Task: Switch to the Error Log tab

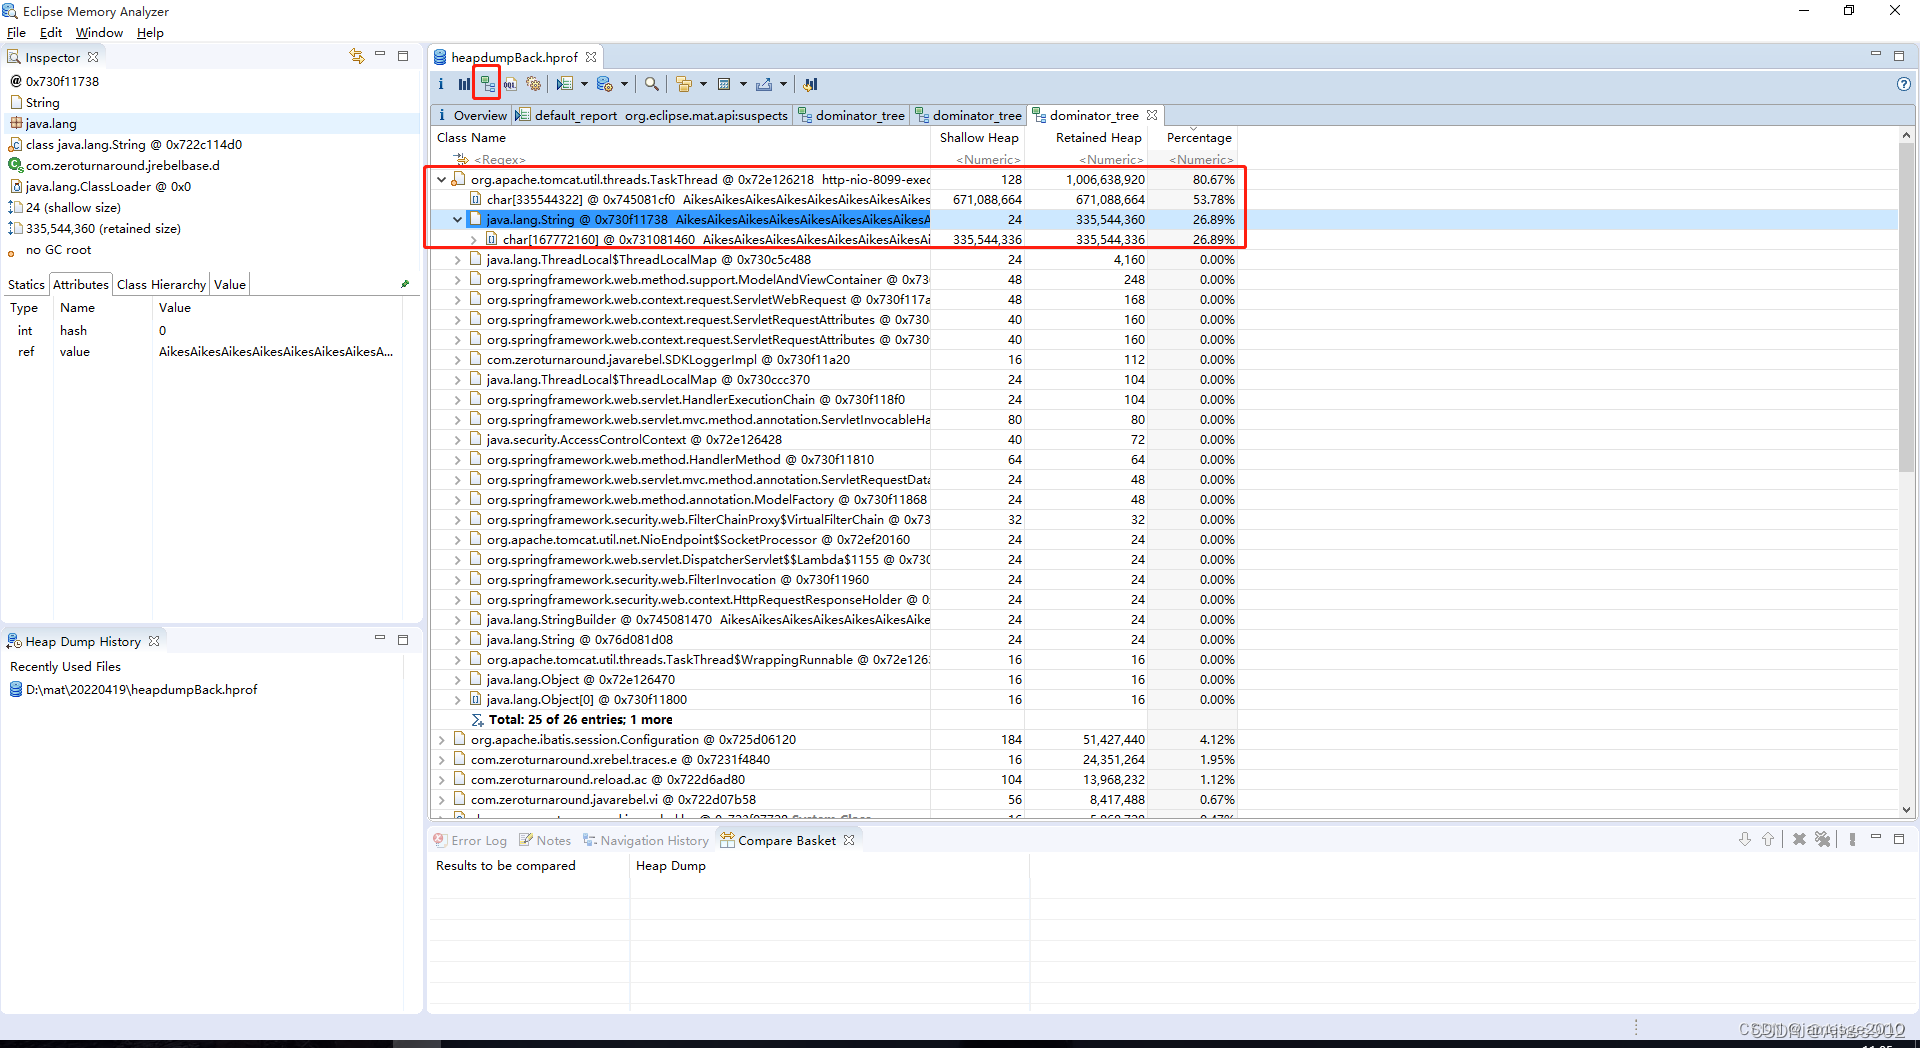Action: (x=470, y=841)
